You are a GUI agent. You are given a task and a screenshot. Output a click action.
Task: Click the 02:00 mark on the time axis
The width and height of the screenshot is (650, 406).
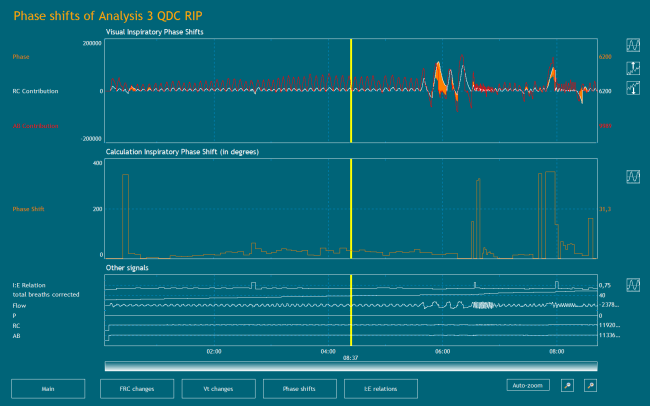(x=213, y=352)
